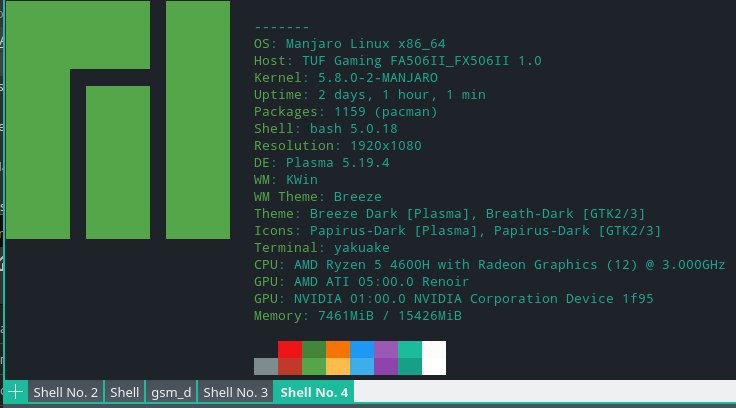
Task: Click the WM: KWin line
Action: click(x=285, y=179)
